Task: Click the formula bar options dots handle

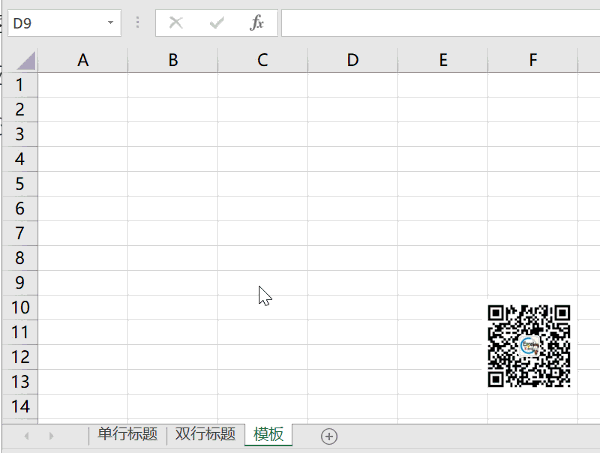Action: click(x=138, y=23)
